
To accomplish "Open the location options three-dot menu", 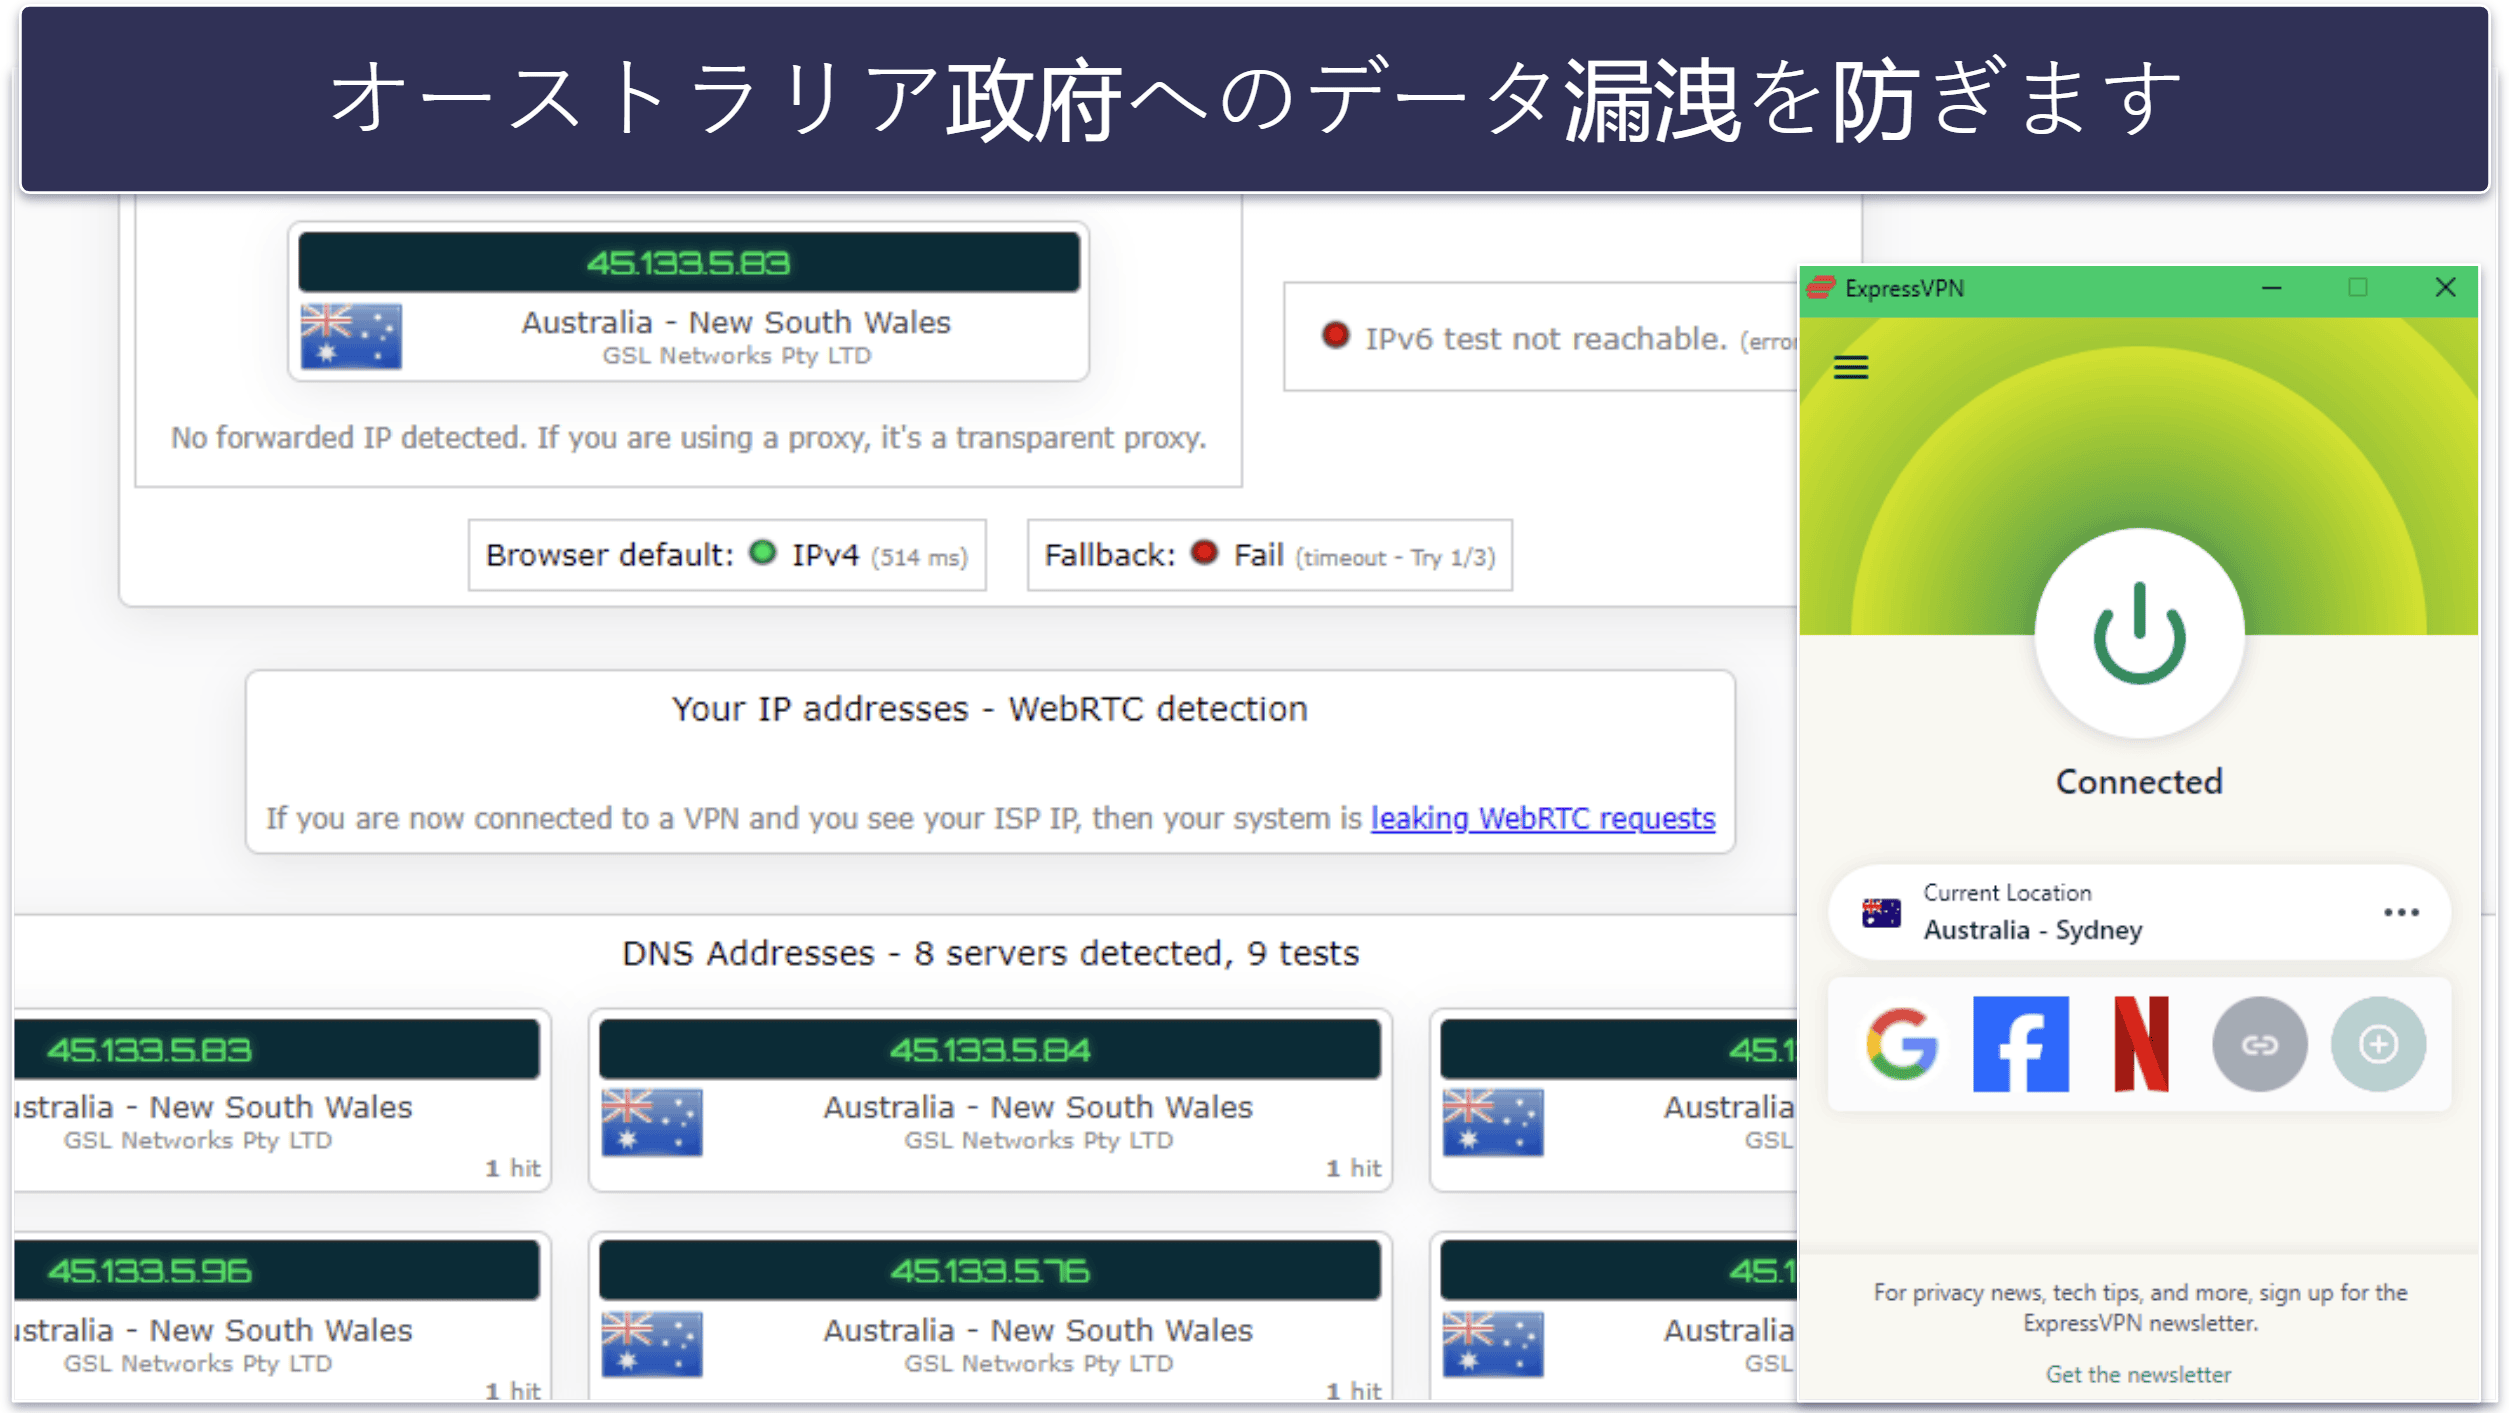I will pos(2400,912).
